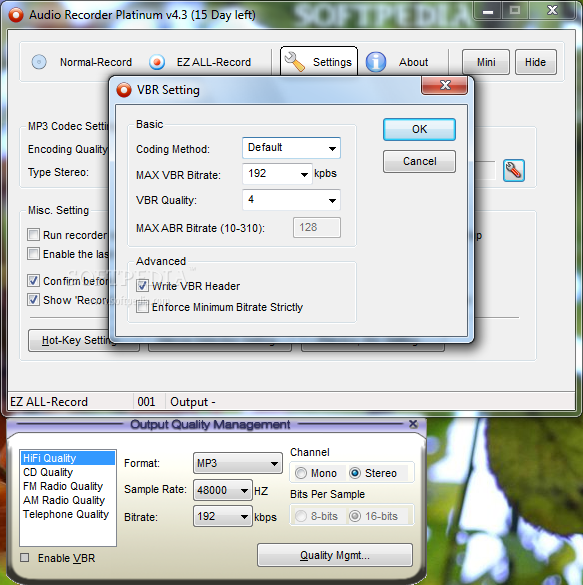Image resolution: width=583 pixels, height=585 pixels.
Task: Click the Settings wrench icon
Action: [x=295, y=62]
